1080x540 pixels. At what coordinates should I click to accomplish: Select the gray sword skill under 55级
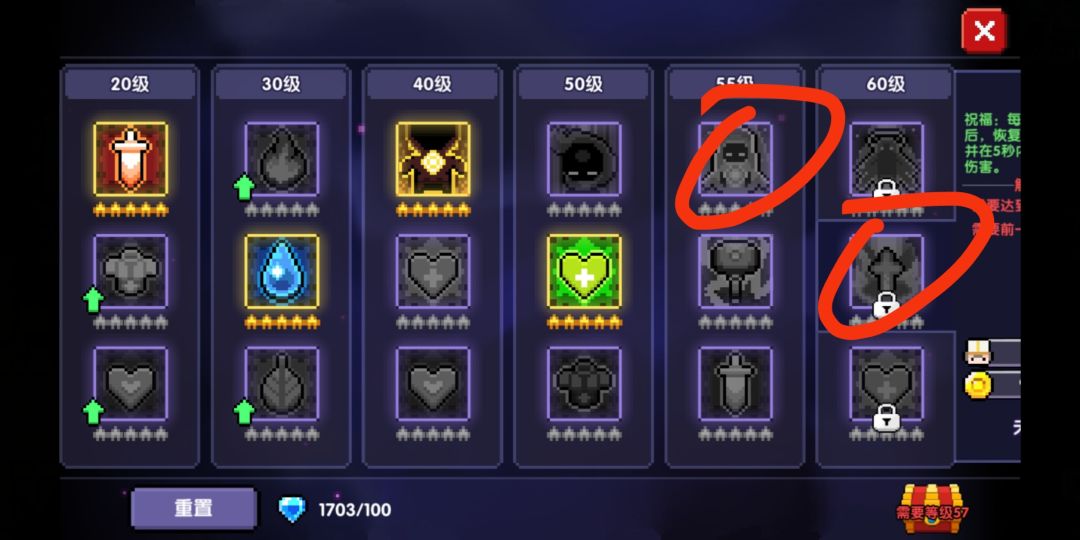coord(735,383)
